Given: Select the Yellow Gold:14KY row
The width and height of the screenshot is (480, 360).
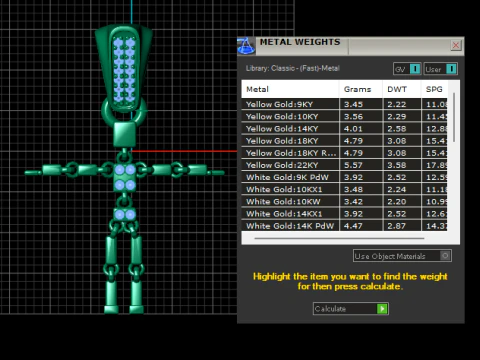Looking at the screenshot, I should pos(344,128).
